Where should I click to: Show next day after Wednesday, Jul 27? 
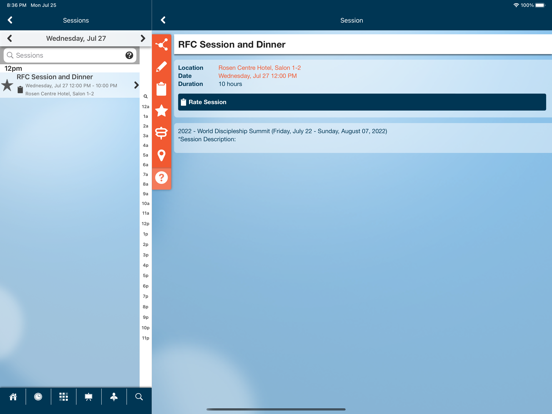click(143, 38)
